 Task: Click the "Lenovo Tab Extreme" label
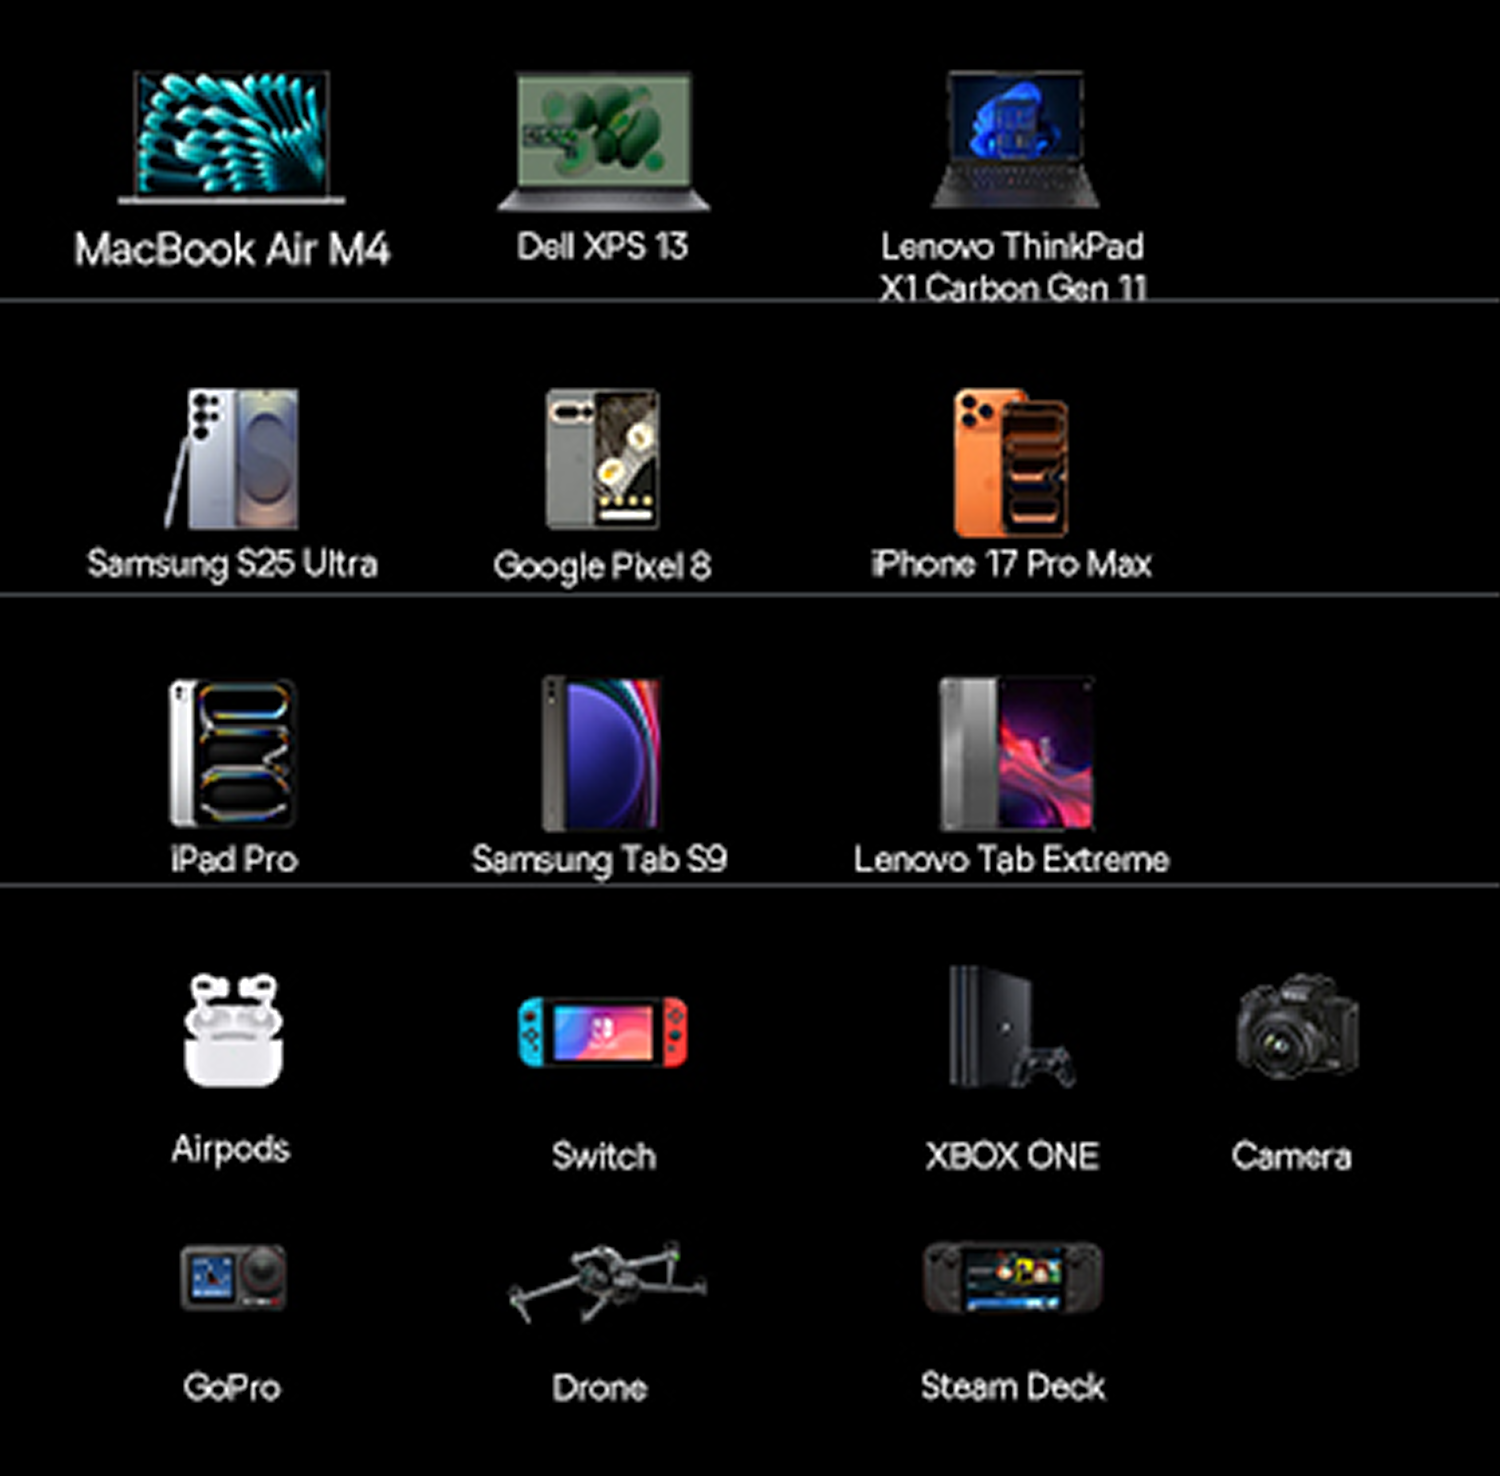tap(1011, 859)
